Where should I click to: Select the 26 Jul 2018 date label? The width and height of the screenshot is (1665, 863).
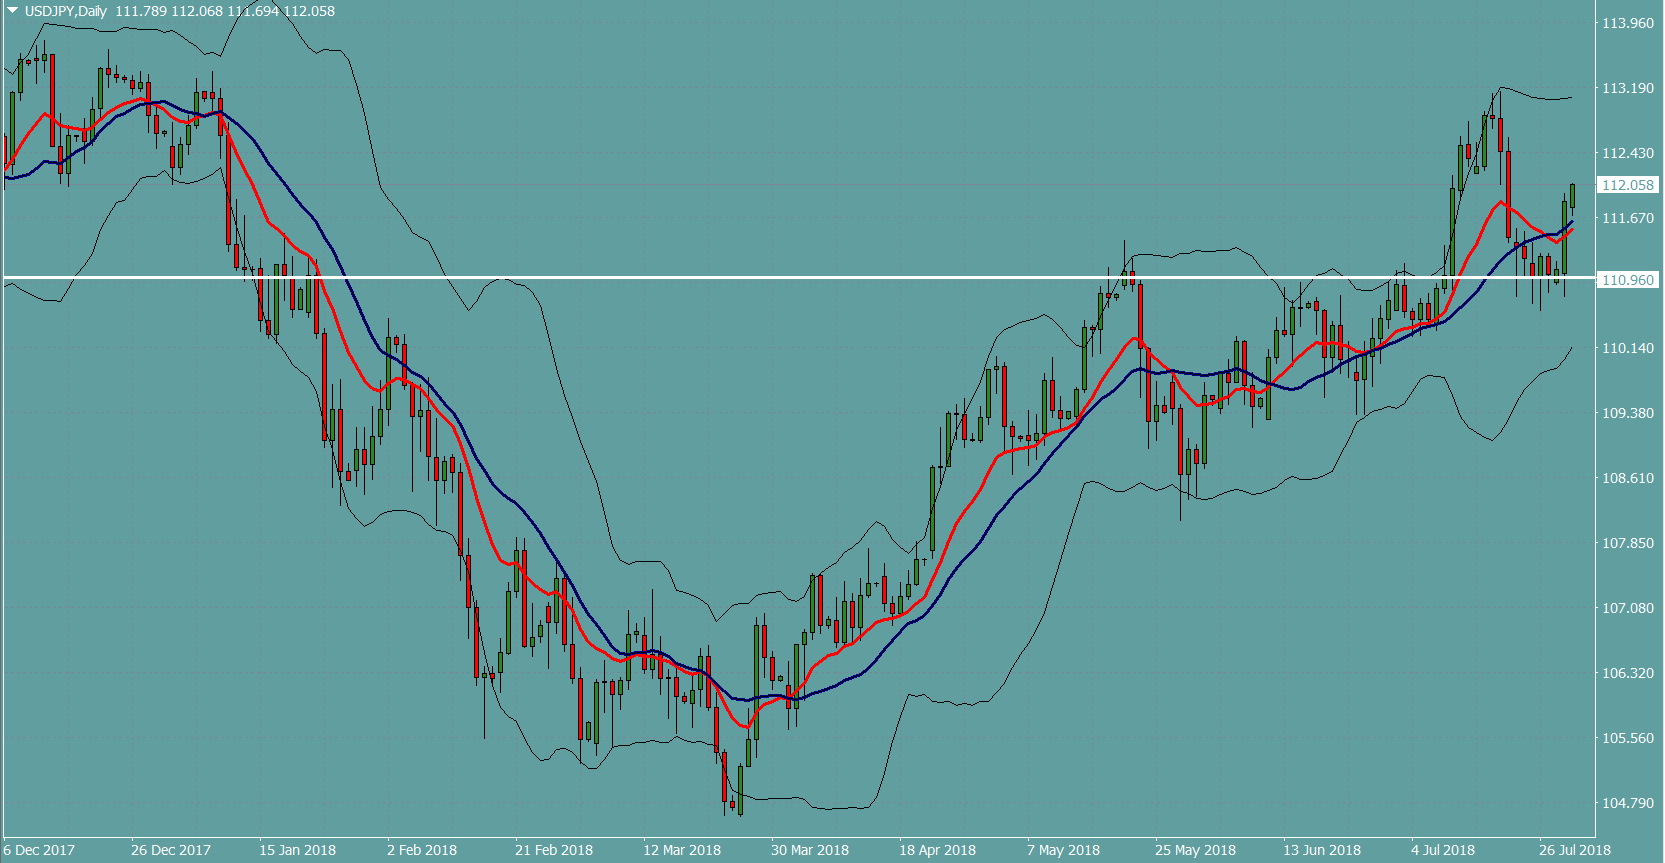(x=1574, y=850)
